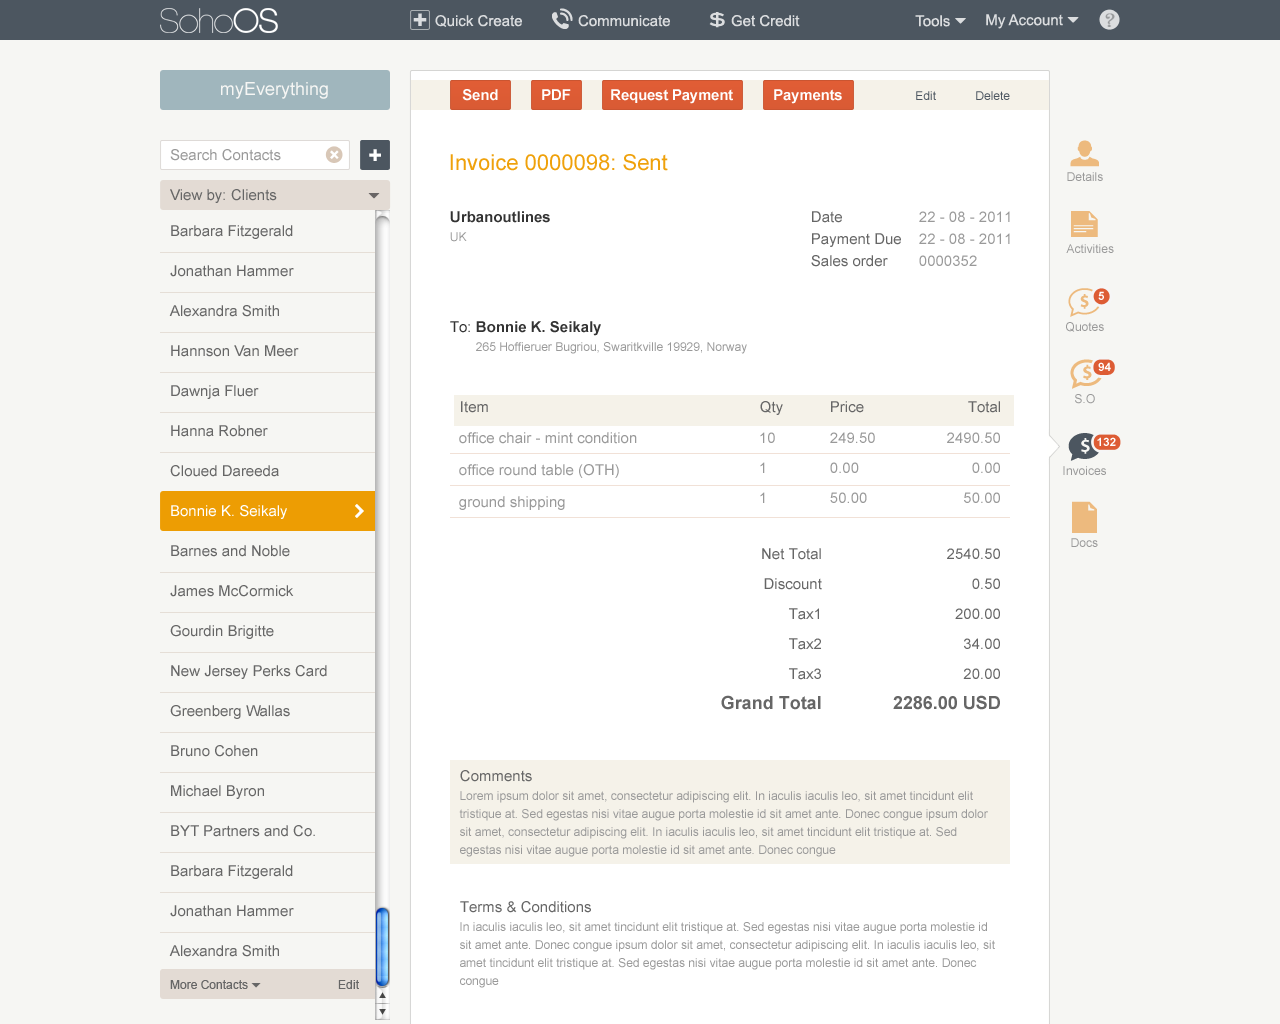Select contact James McCormick
Screen dimensions: 1280x1024
coord(268,591)
